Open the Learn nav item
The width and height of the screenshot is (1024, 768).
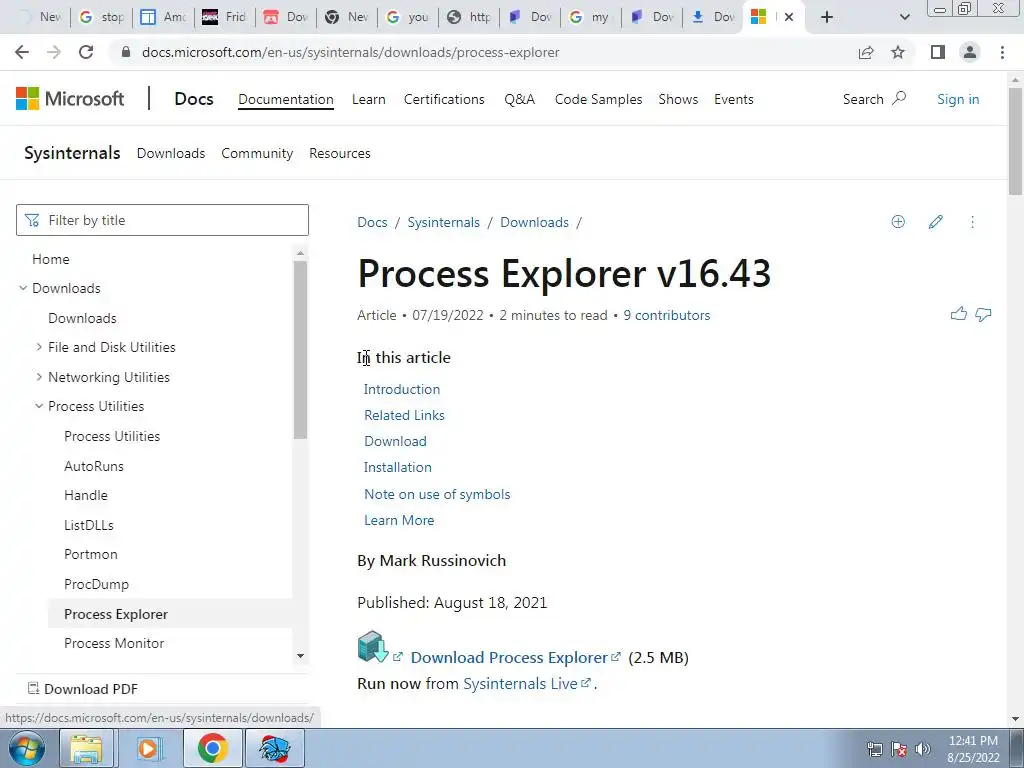click(x=368, y=99)
